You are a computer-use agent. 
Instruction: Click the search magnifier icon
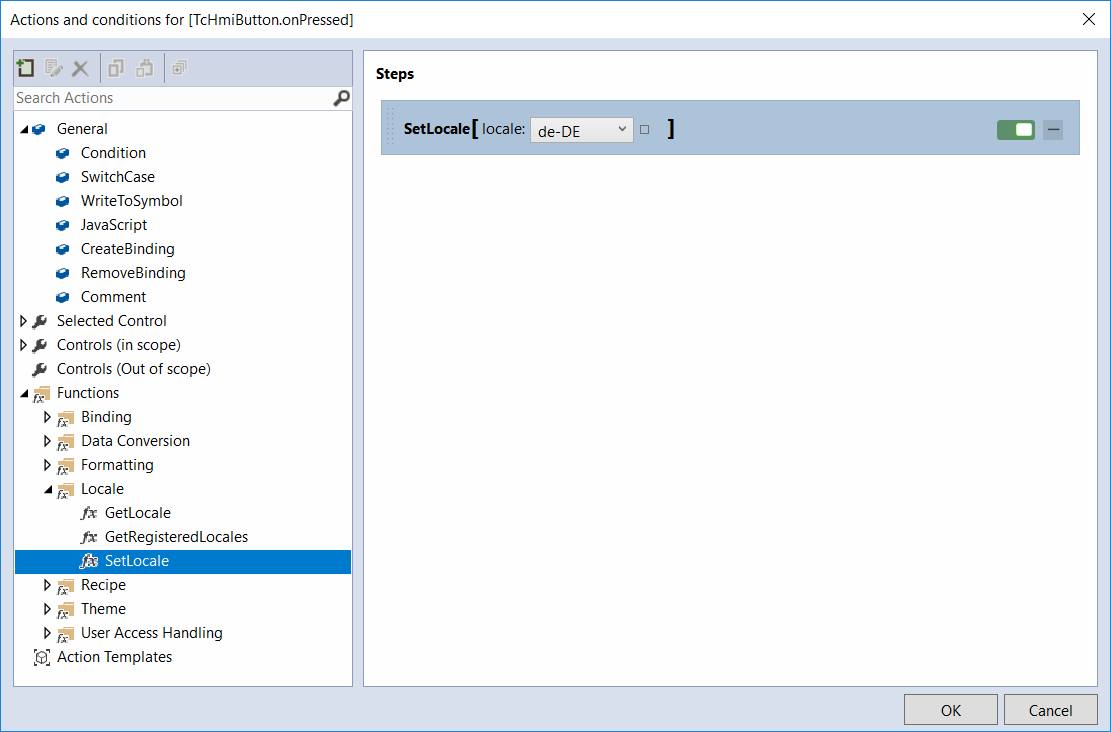tap(342, 98)
